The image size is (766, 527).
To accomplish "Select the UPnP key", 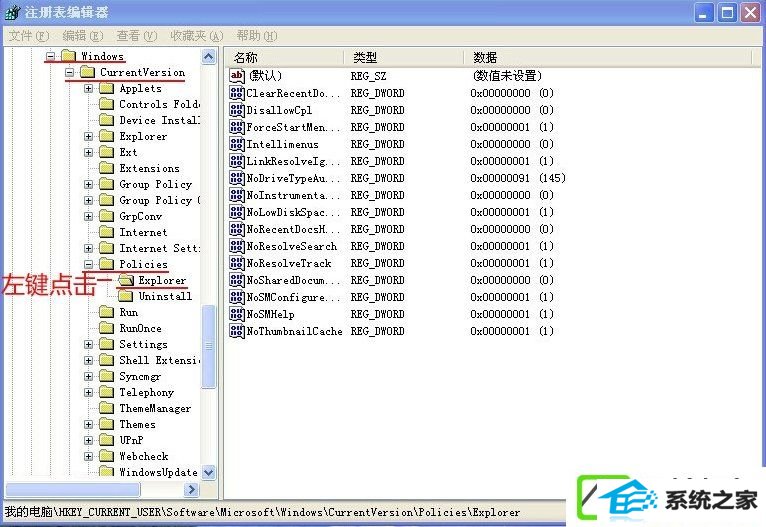I will tap(131, 441).
